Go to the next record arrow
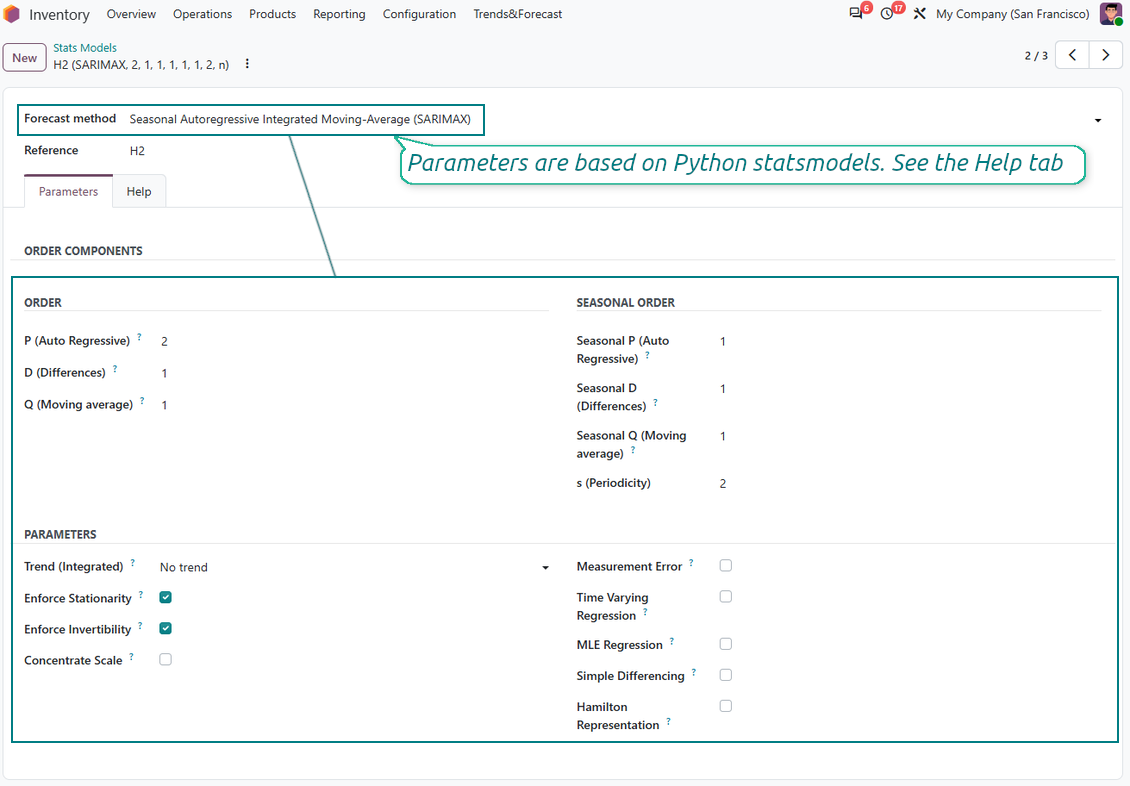 tap(1105, 55)
